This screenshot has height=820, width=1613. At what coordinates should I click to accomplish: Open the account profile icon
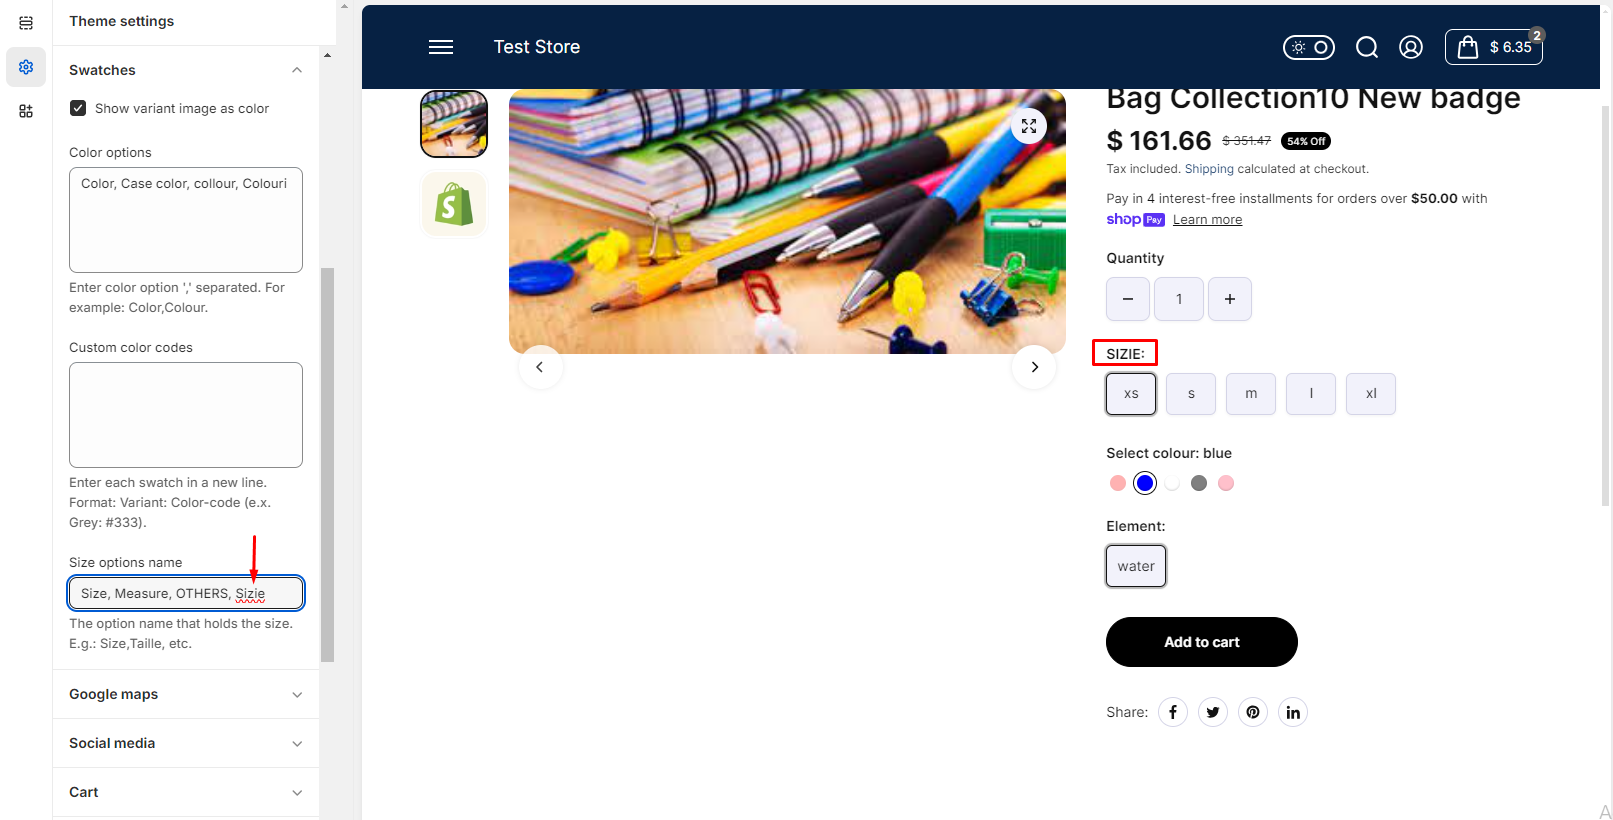1410,47
